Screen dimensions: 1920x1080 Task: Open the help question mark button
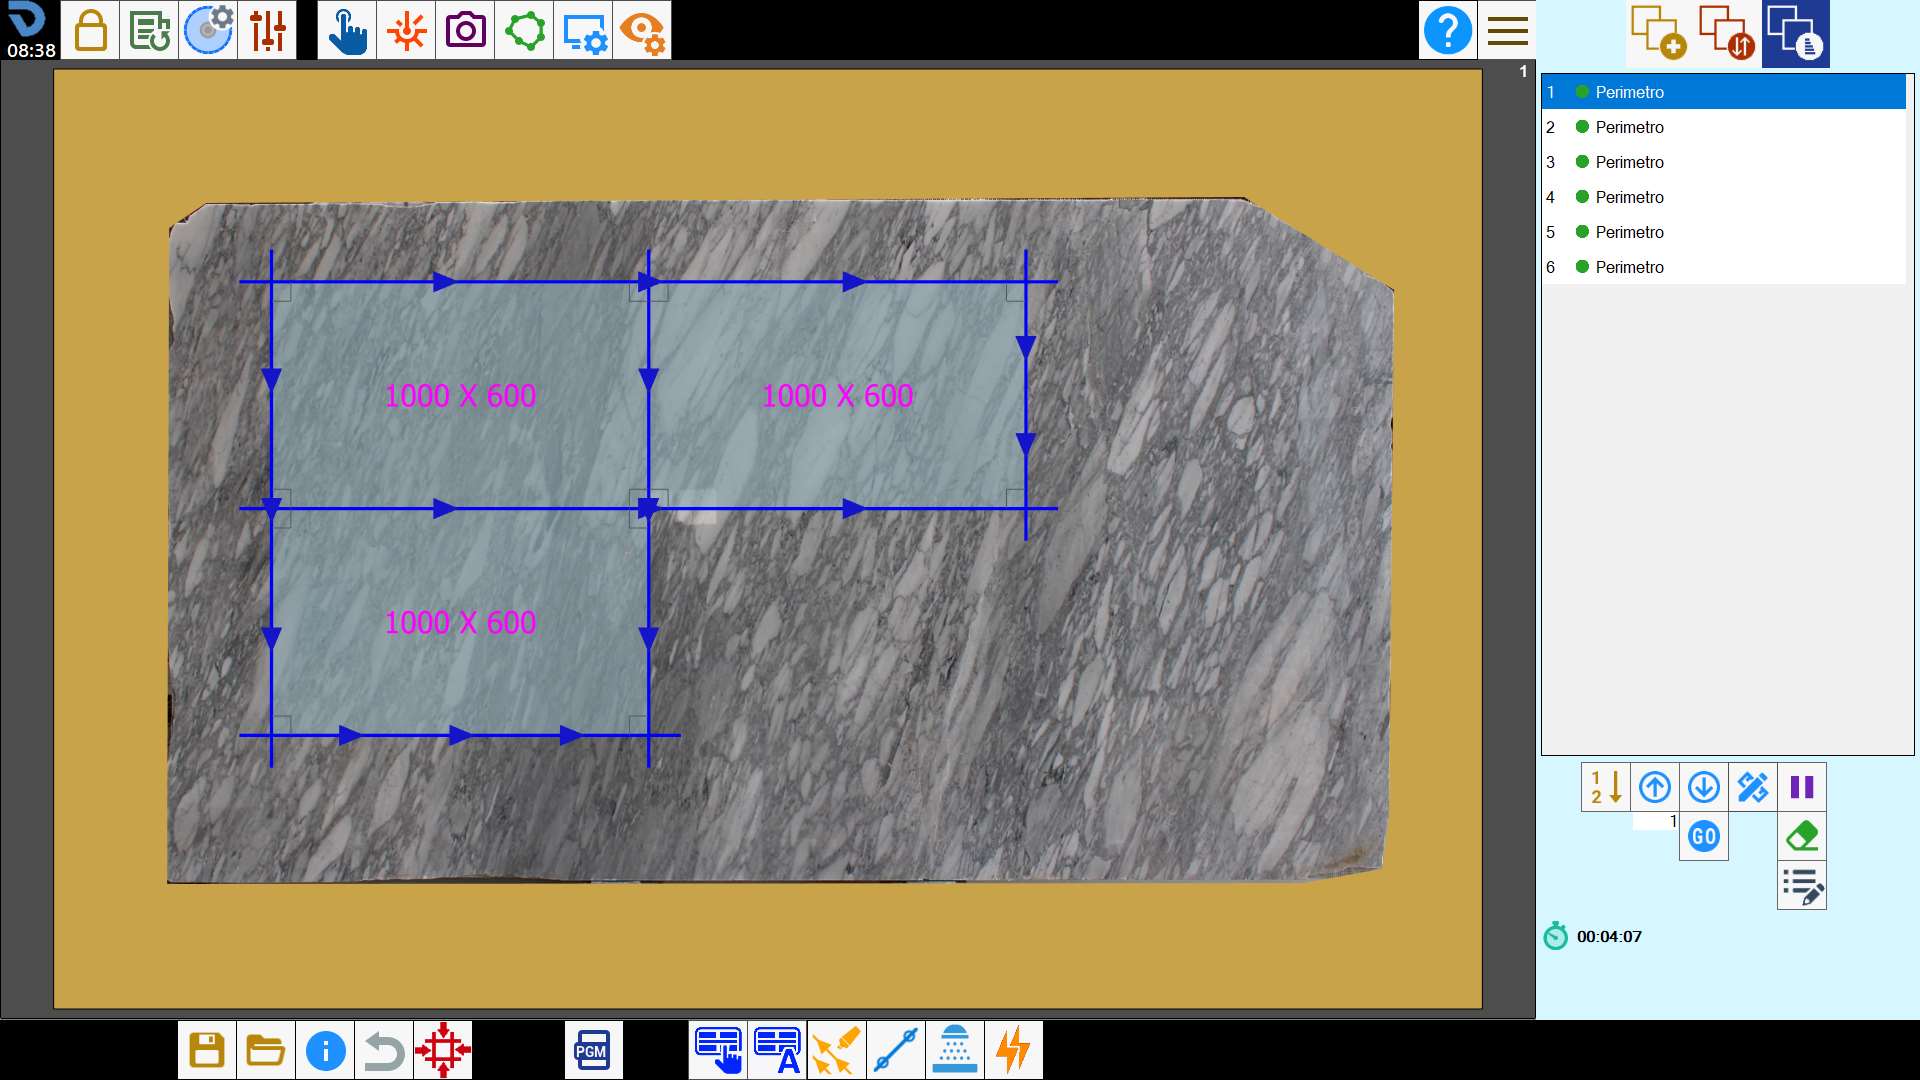[x=1448, y=30]
